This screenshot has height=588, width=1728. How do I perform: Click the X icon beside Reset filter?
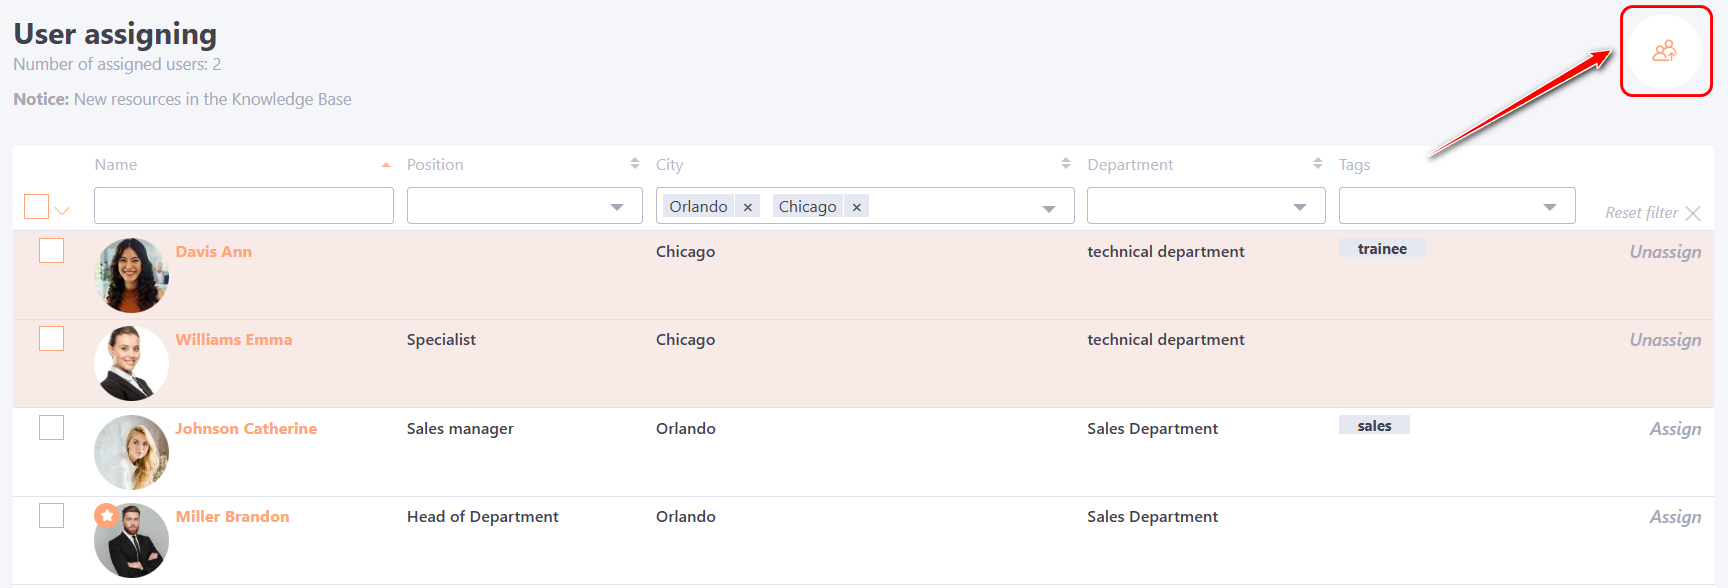tap(1692, 213)
